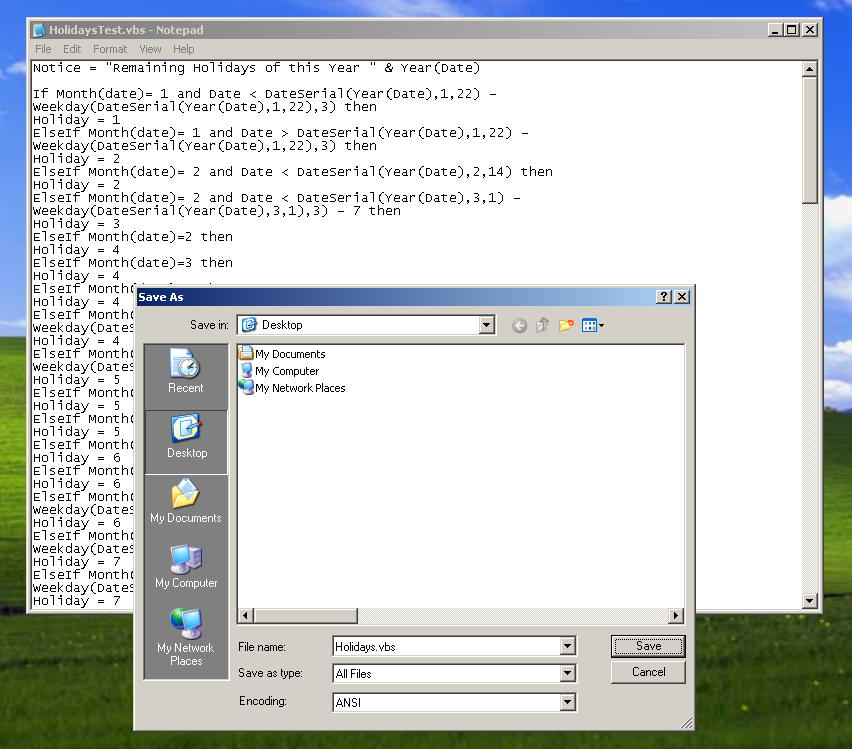Click the file list horizontal scrollbar thumb
This screenshot has height=749, width=852.
(x=306, y=615)
